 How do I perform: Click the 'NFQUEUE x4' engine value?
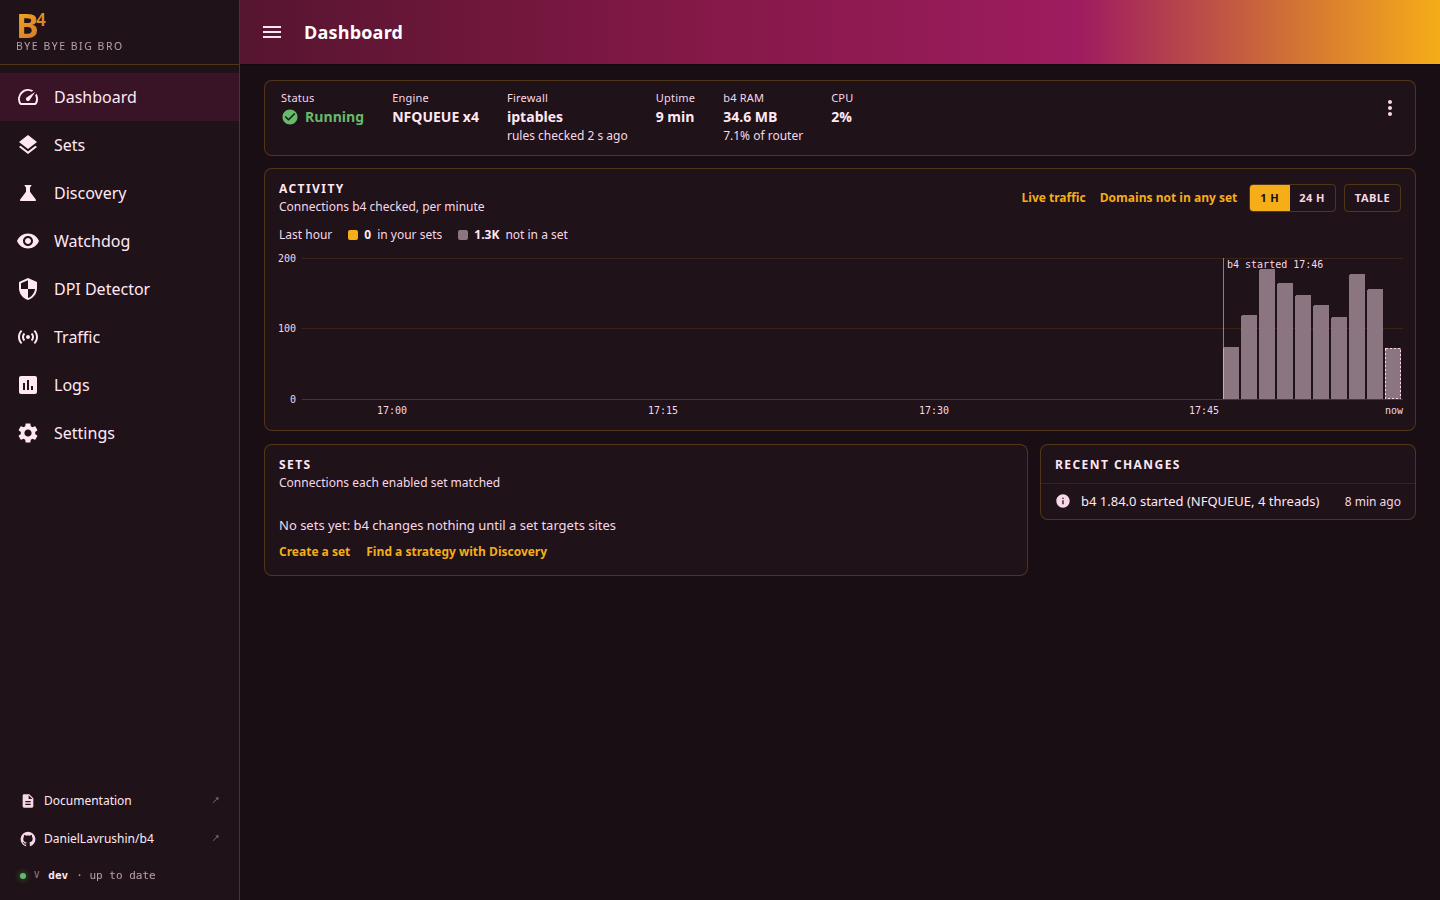pos(436,117)
